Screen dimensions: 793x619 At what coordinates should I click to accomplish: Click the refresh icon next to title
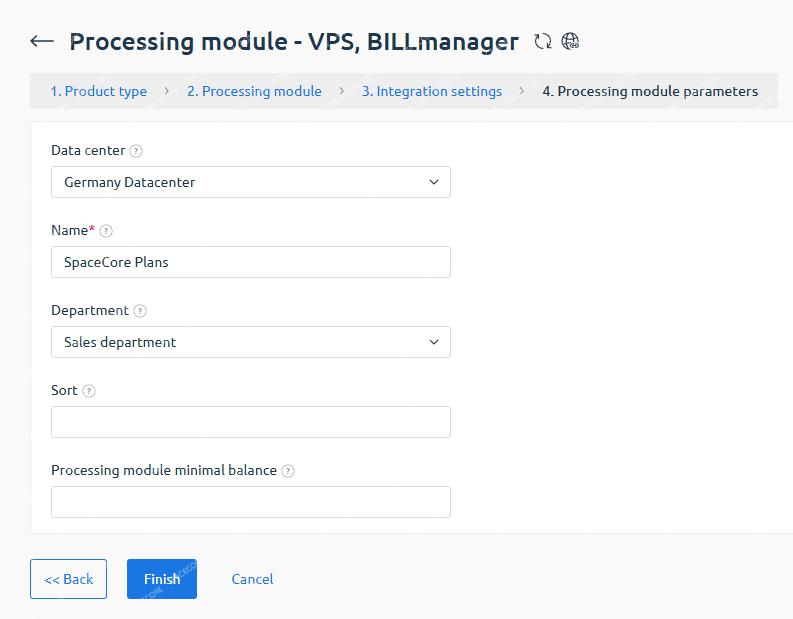(x=543, y=41)
